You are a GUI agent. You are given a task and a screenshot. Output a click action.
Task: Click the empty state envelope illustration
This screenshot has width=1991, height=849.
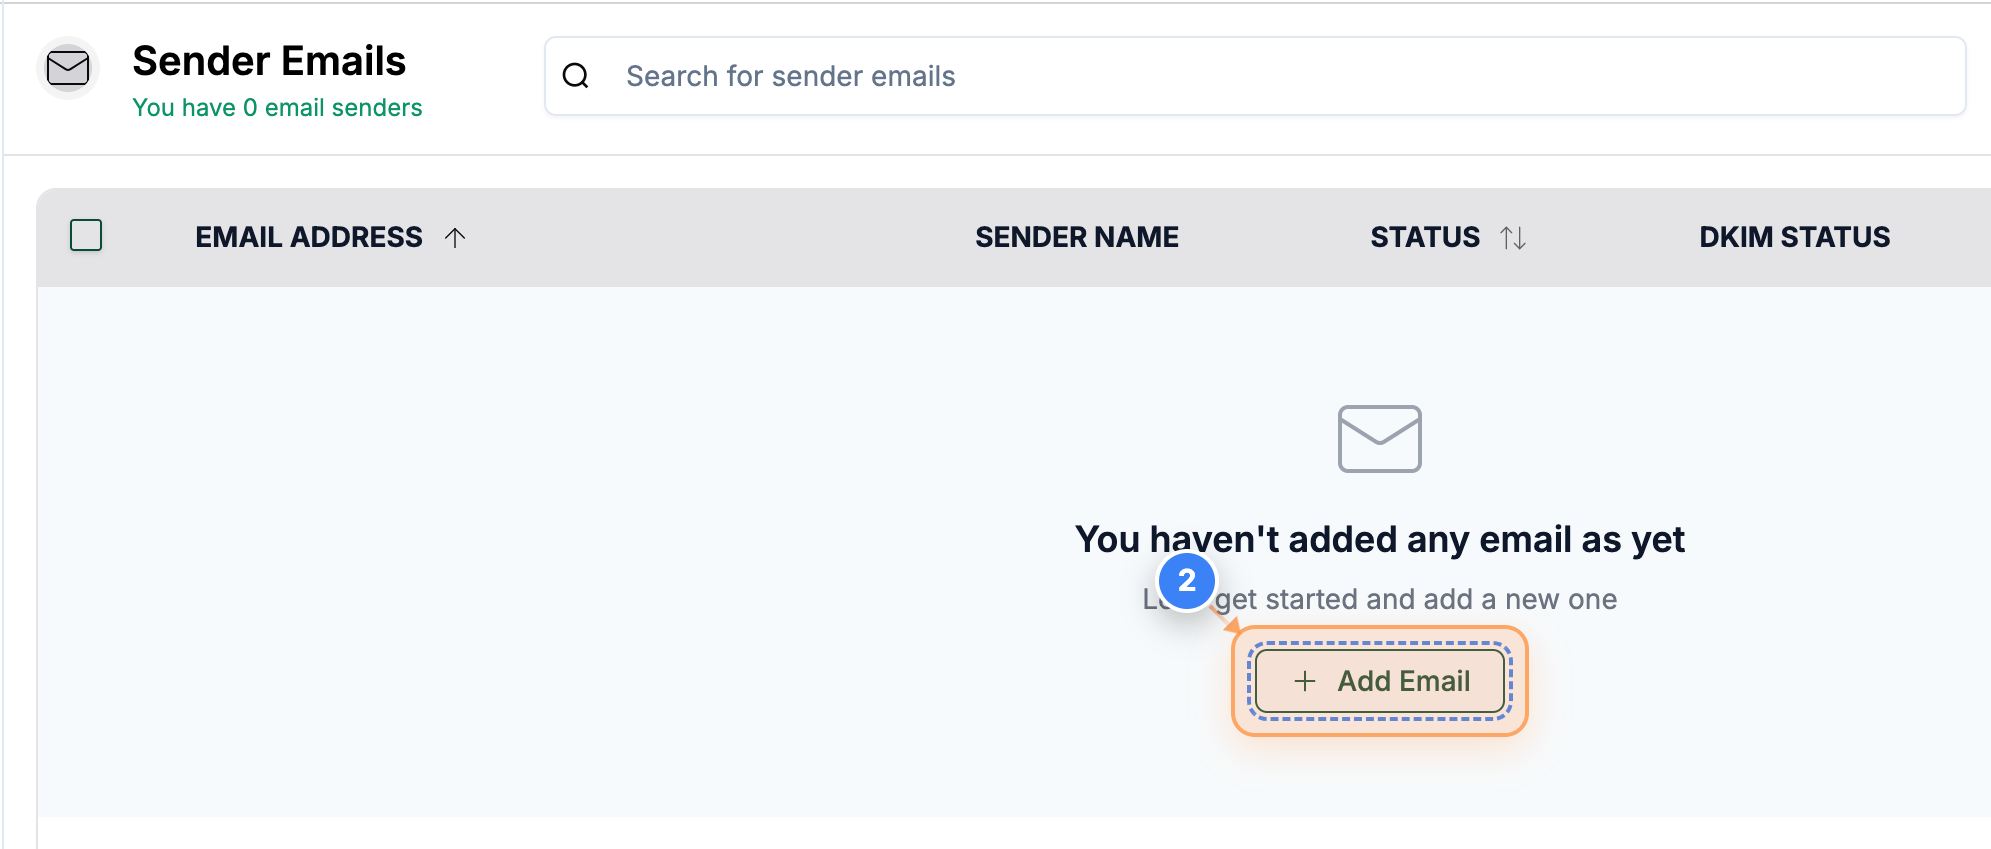1379,438
